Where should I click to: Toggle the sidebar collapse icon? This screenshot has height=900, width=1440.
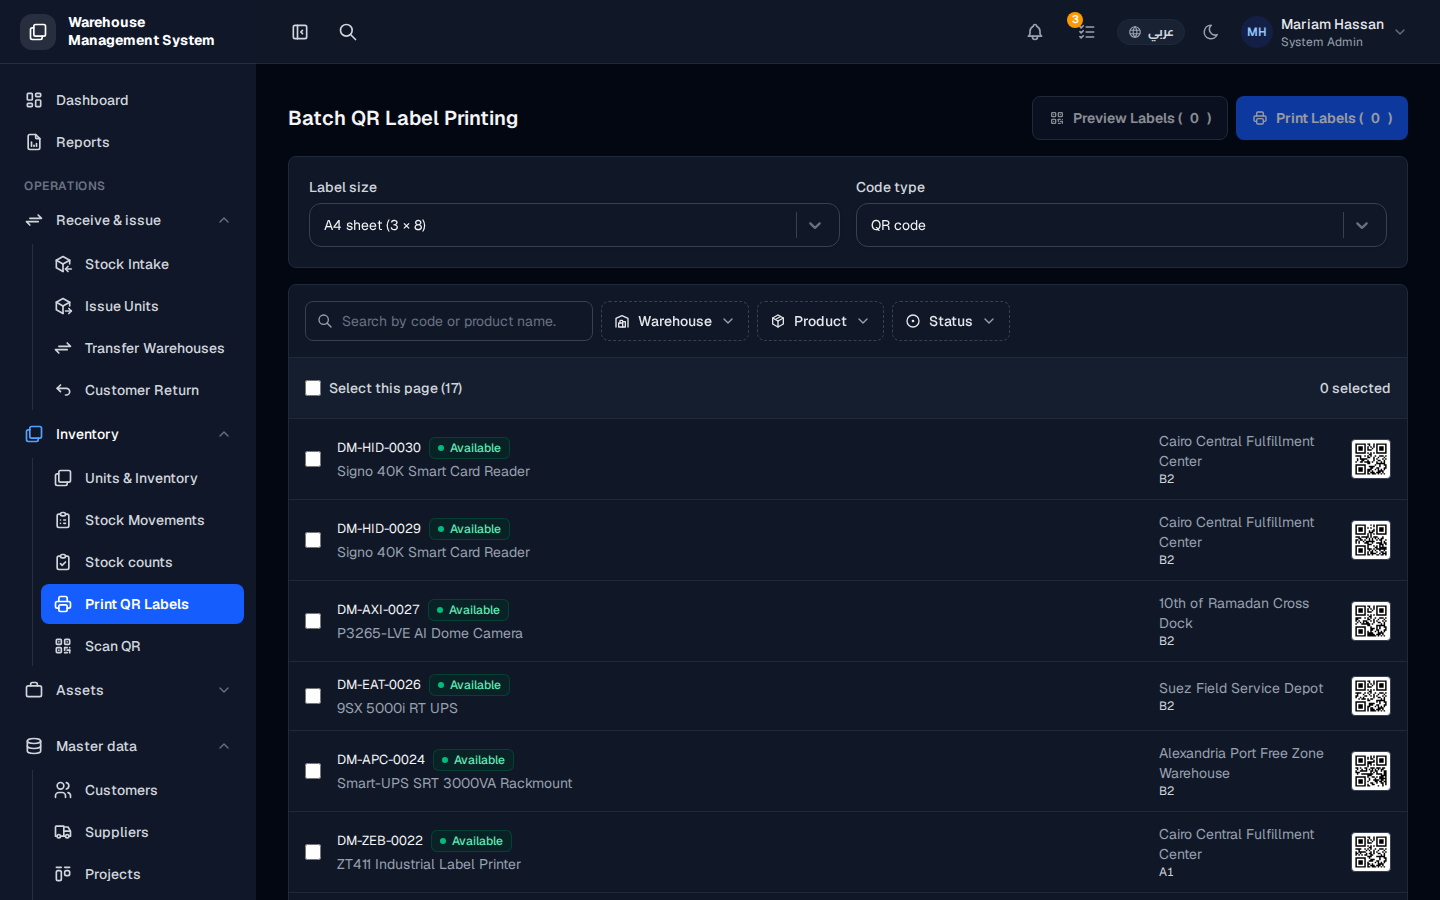coord(300,32)
